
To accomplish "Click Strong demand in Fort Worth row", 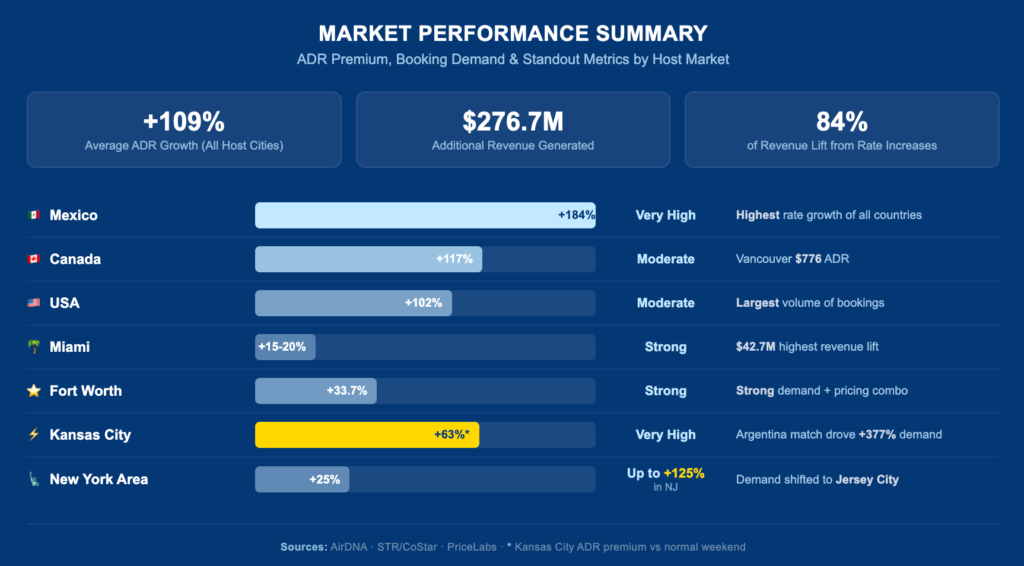I will (x=665, y=391).
